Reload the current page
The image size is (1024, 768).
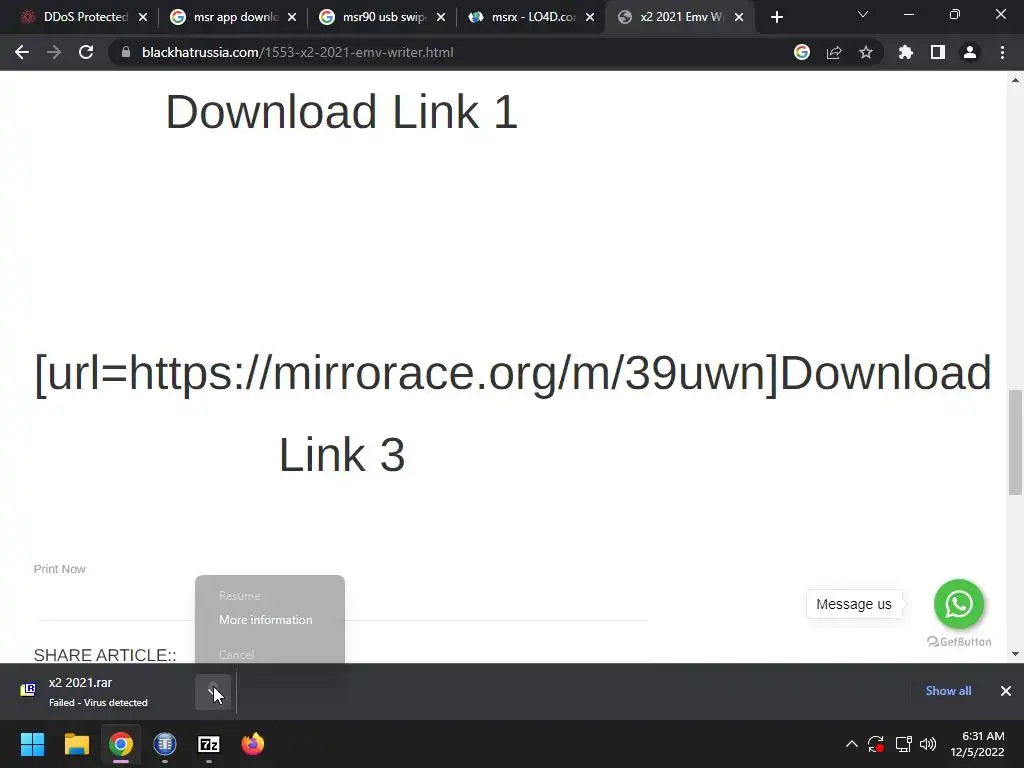(86, 52)
